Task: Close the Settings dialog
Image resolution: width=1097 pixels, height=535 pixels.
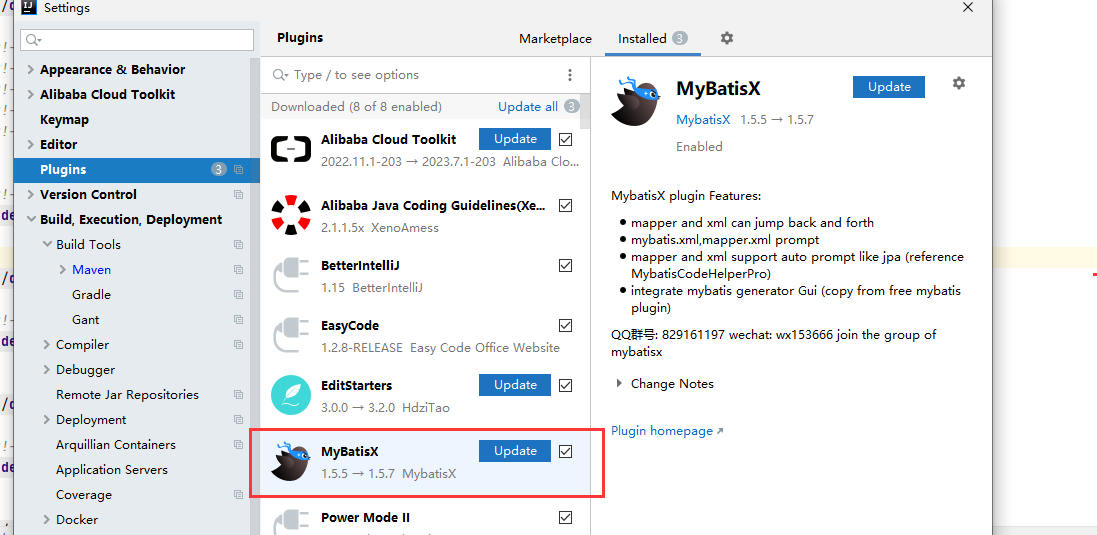Action: [968, 7]
